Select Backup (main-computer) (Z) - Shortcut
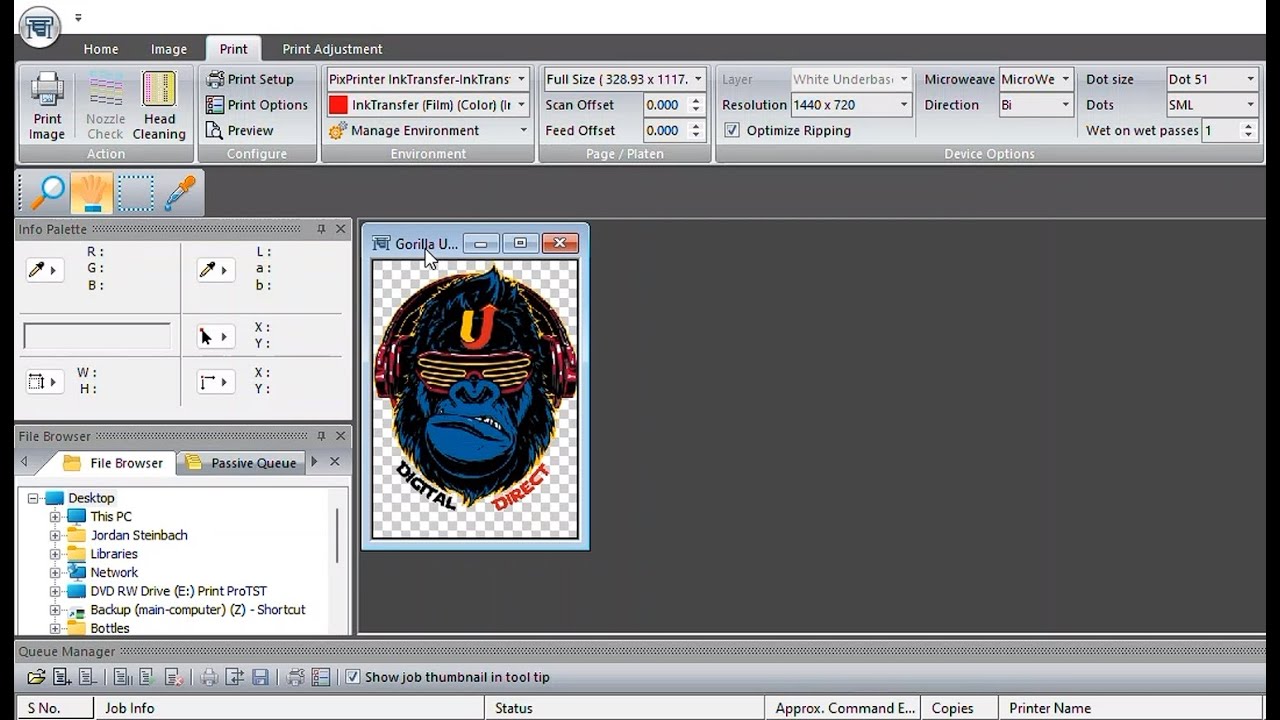1280x720 pixels. coord(198,610)
